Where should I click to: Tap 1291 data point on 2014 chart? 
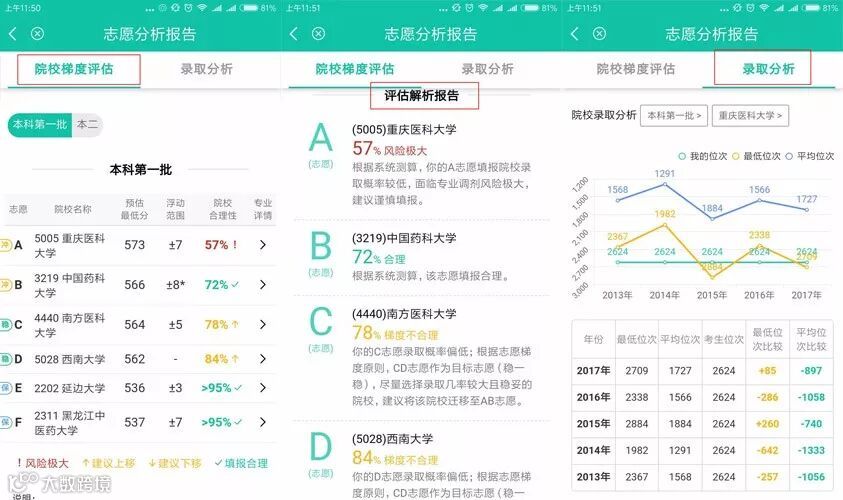tap(665, 184)
